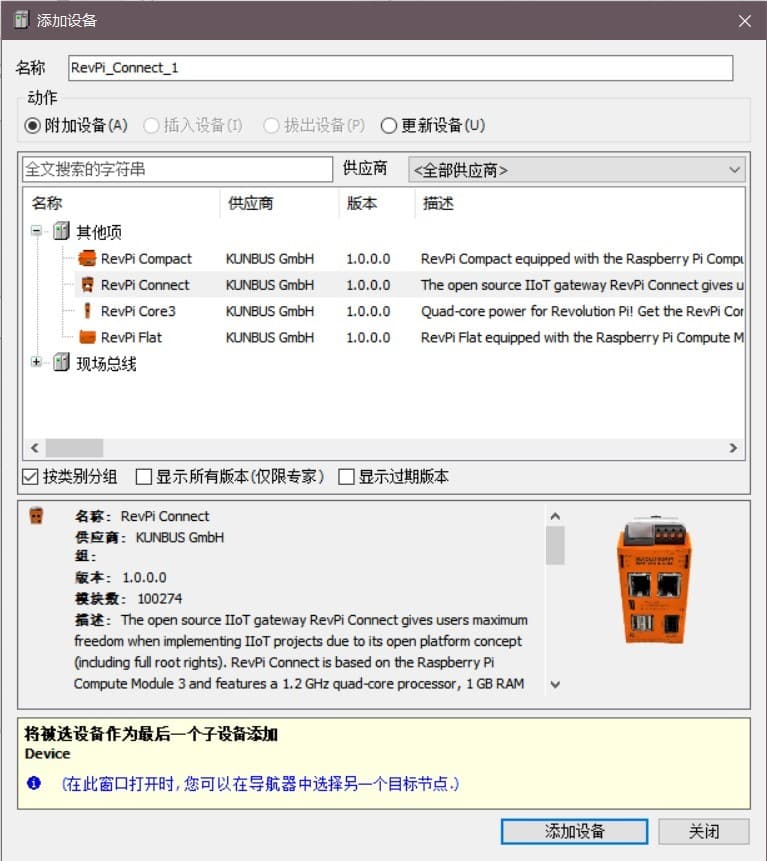Viewport: 767px width, 861px height.
Task: Click the 关闭 button
Action: point(703,831)
